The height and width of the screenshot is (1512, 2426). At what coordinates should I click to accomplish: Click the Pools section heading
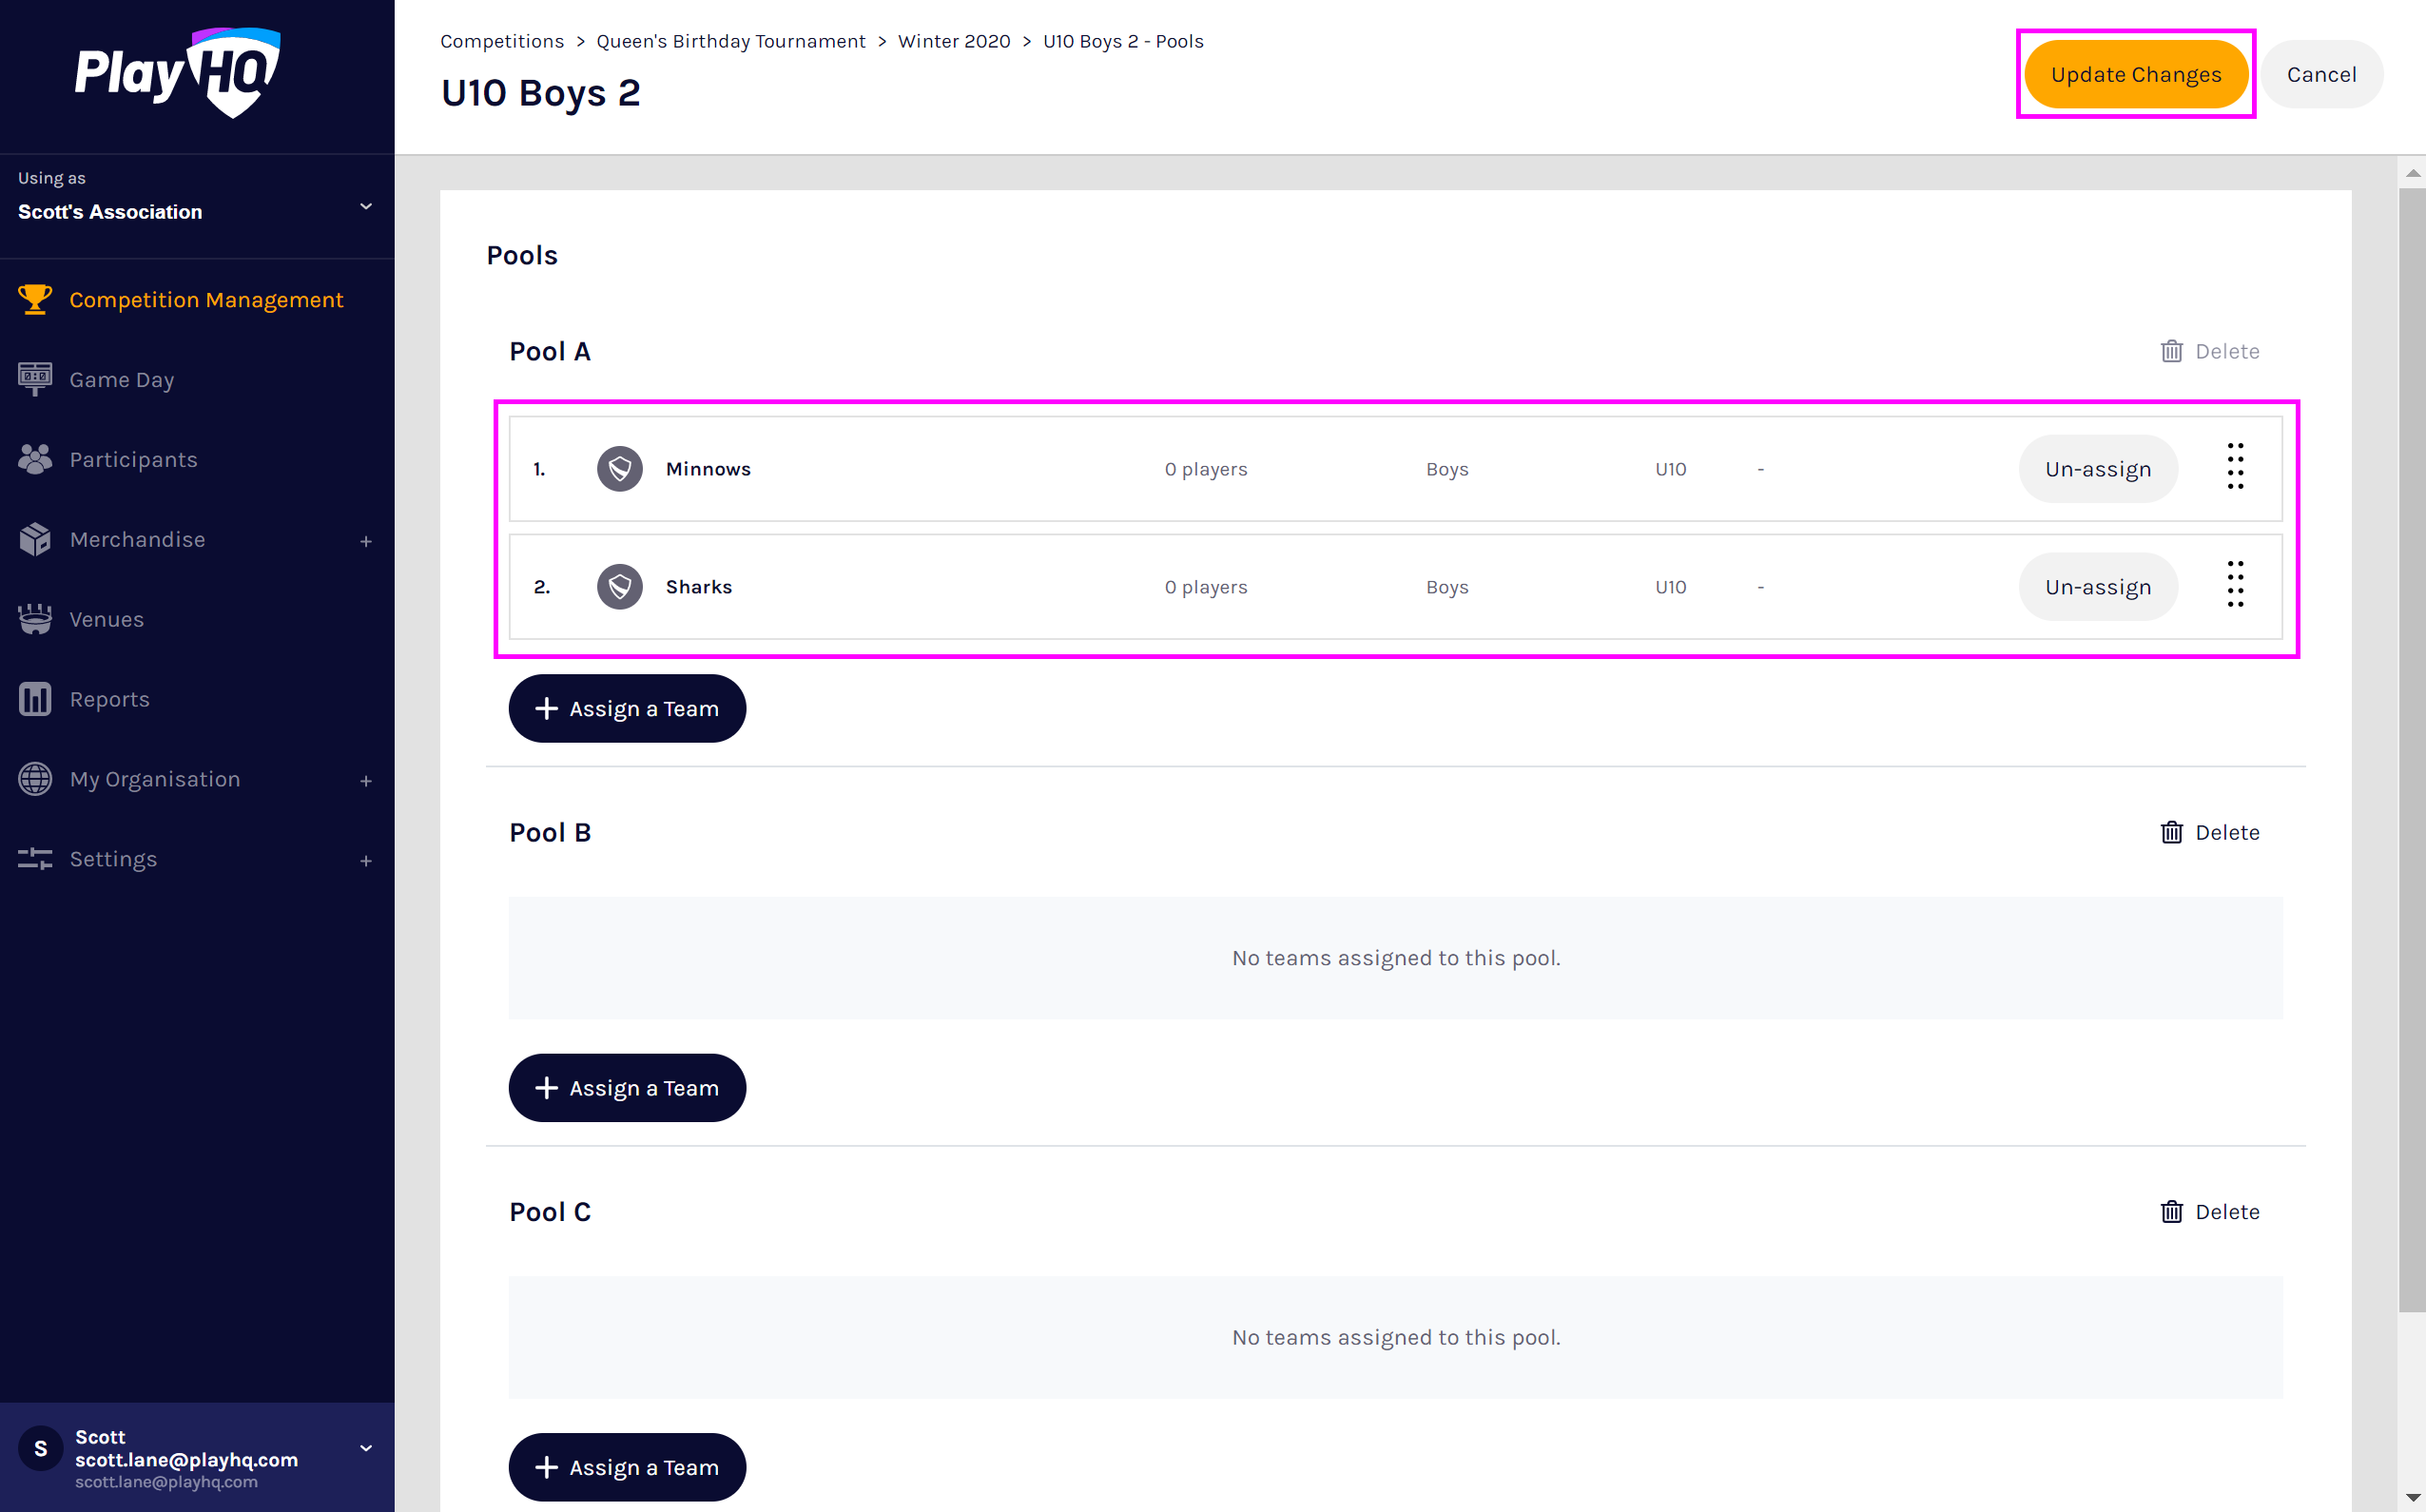pos(522,255)
